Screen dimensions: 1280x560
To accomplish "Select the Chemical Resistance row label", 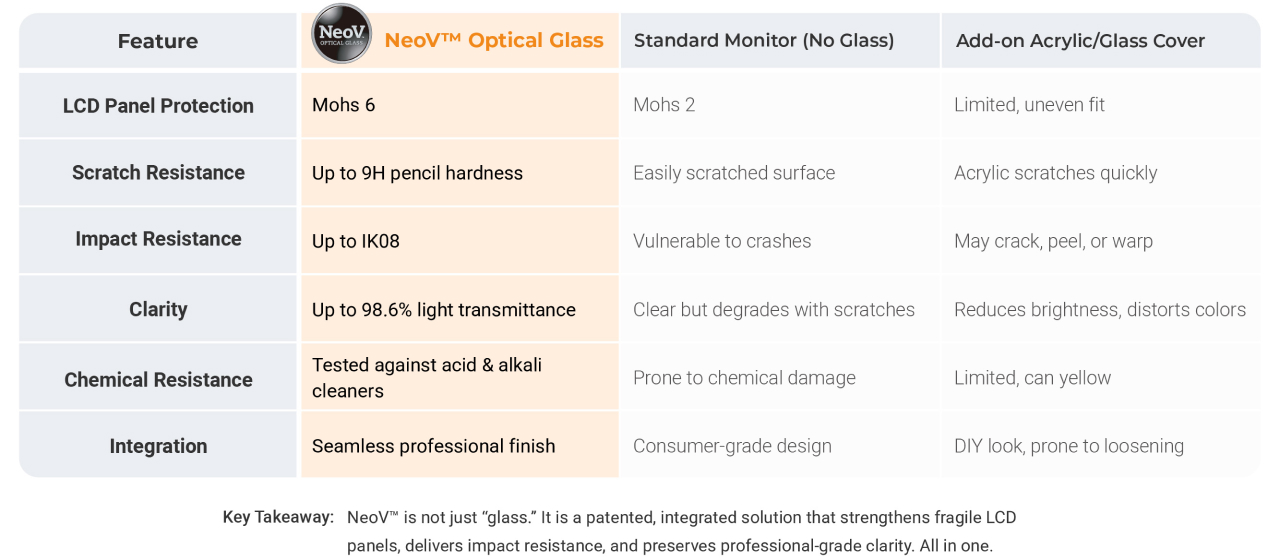I will pyautogui.click(x=158, y=380).
